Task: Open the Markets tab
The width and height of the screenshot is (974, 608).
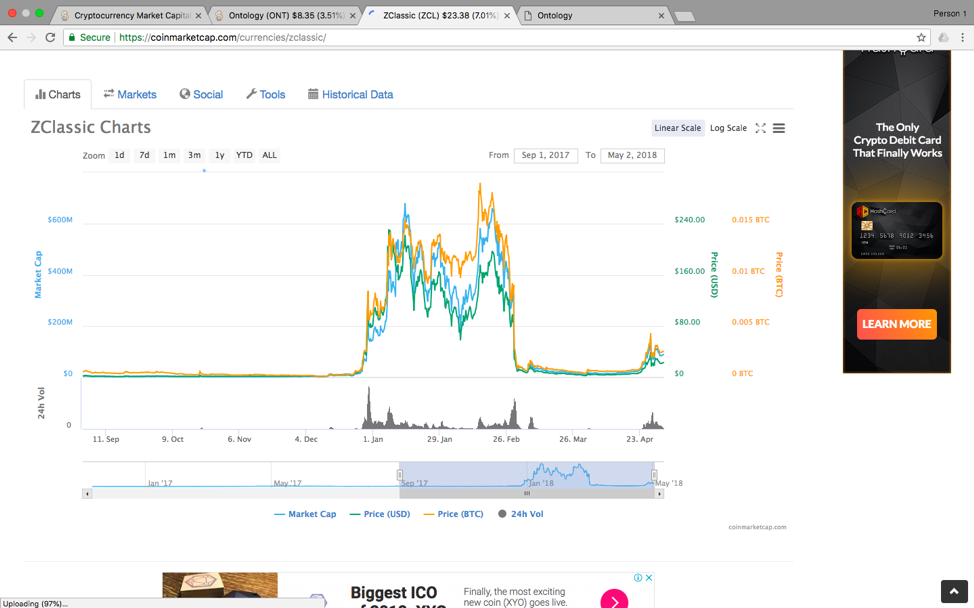Action: coord(130,94)
